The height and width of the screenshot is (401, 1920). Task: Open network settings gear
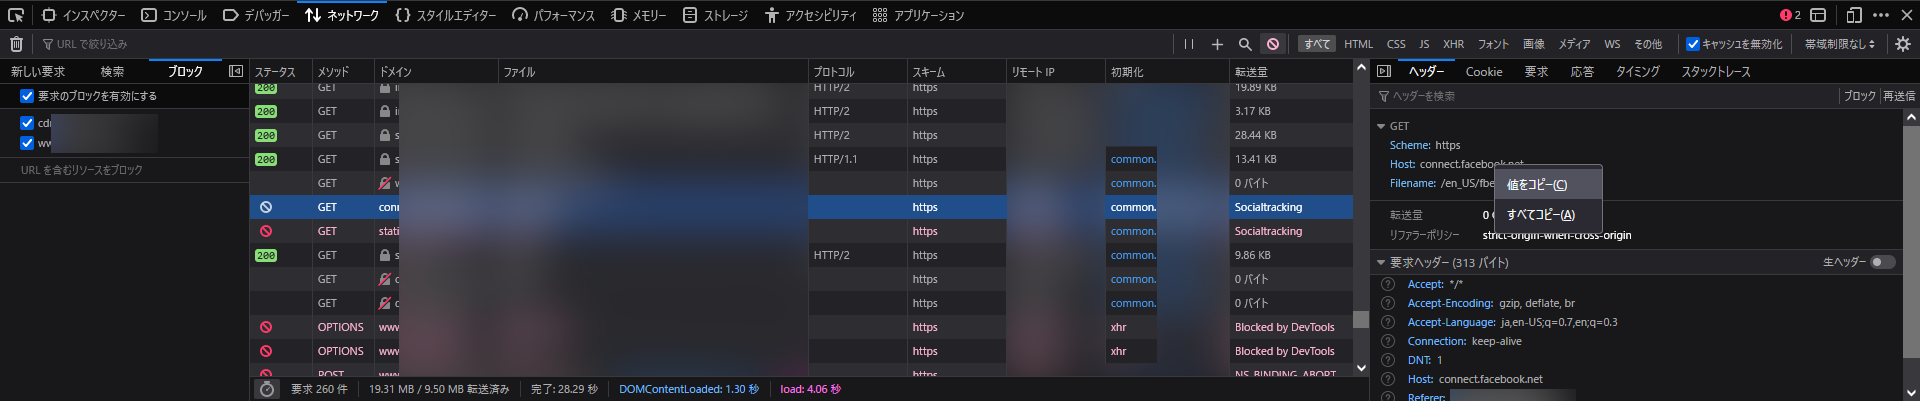pos(1903,44)
